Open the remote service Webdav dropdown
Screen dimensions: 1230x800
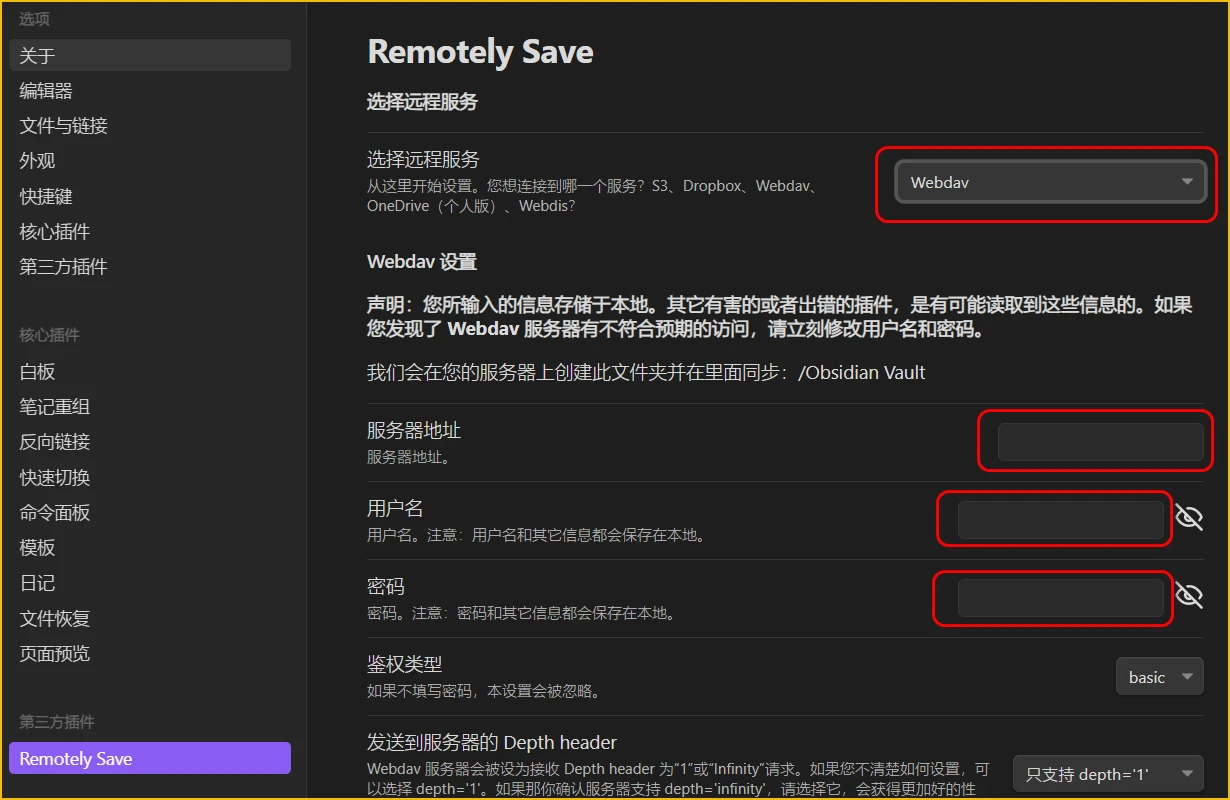click(x=1050, y=183)
